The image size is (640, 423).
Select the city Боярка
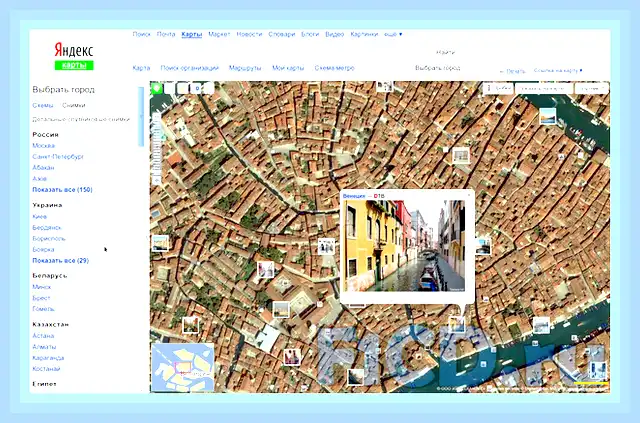pyautogui.click(x=43, y=249)
